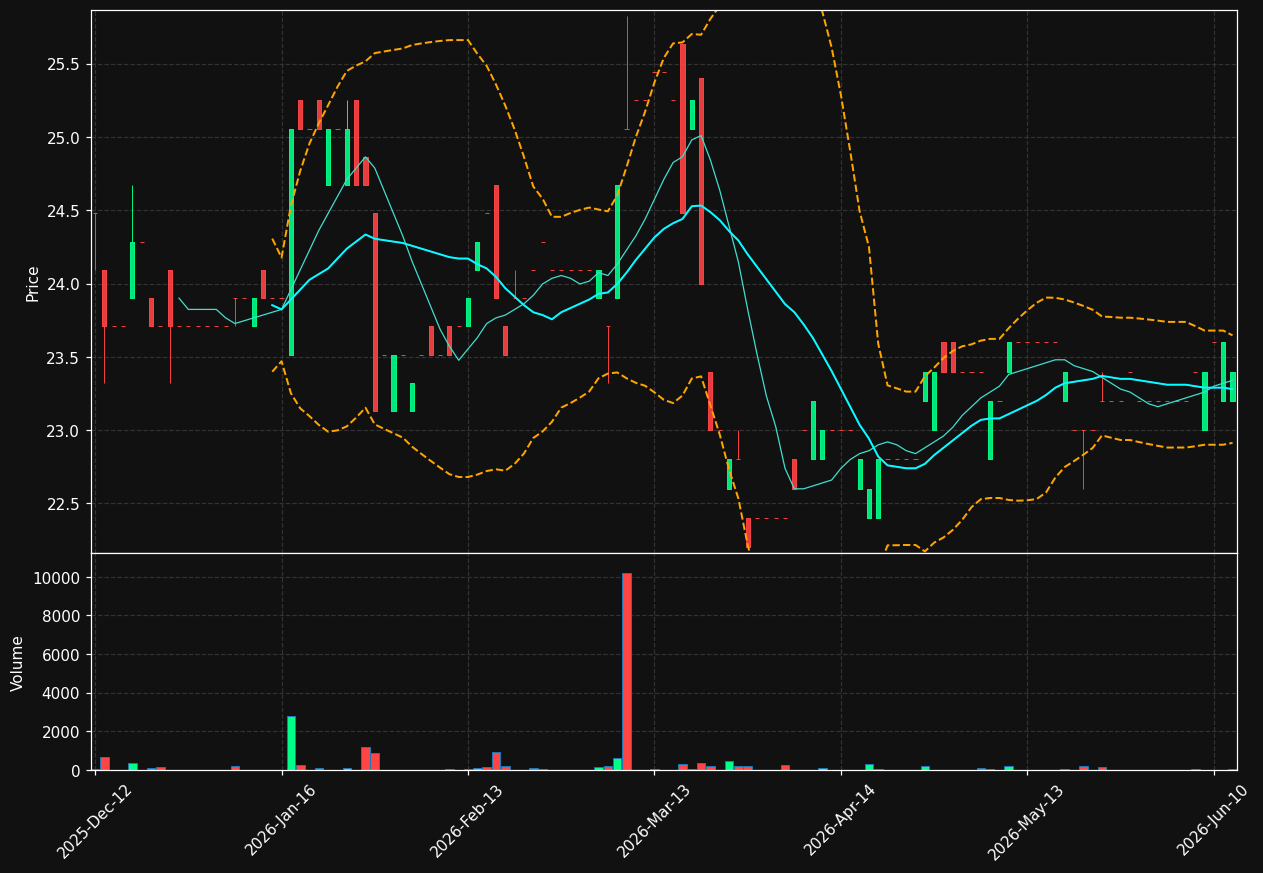This screenshot has height=873, width=1263.
Task: Click the 2026-May-13 date label
Action: (1026, 821)
